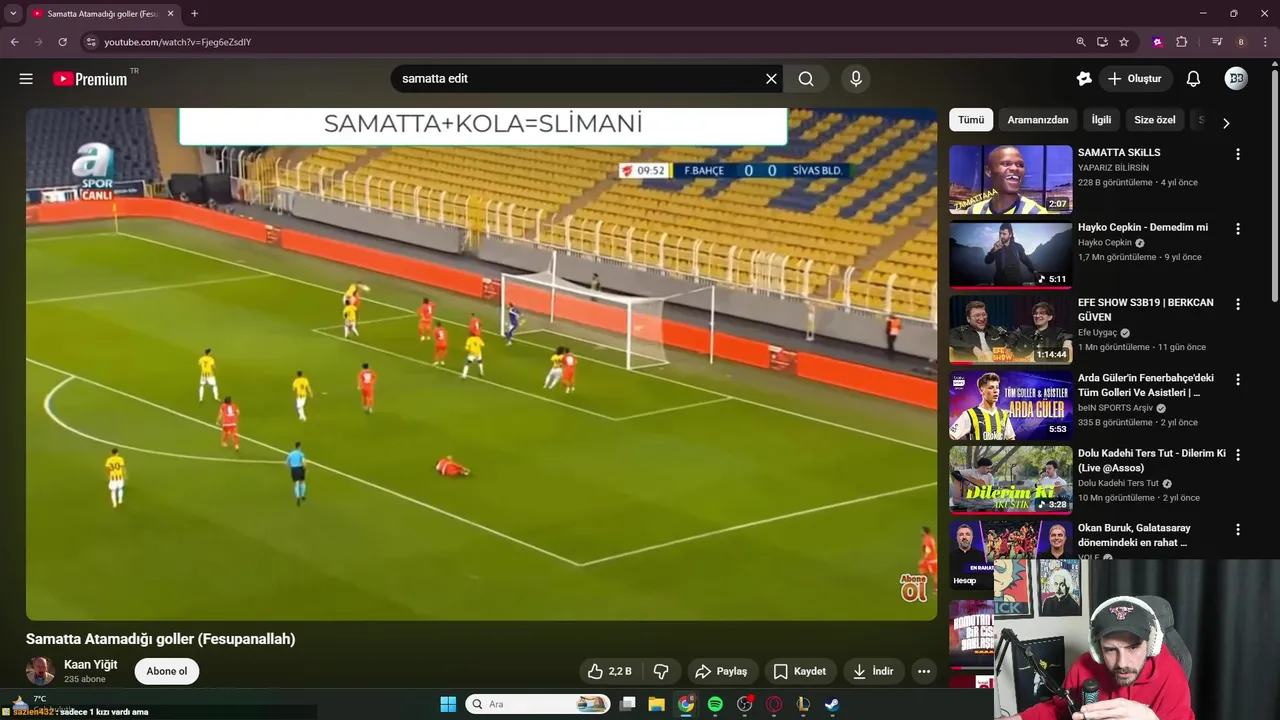Open more video actions (three dots)
The height and width of the screenshot is (720, 1280).
click(924, 671)
